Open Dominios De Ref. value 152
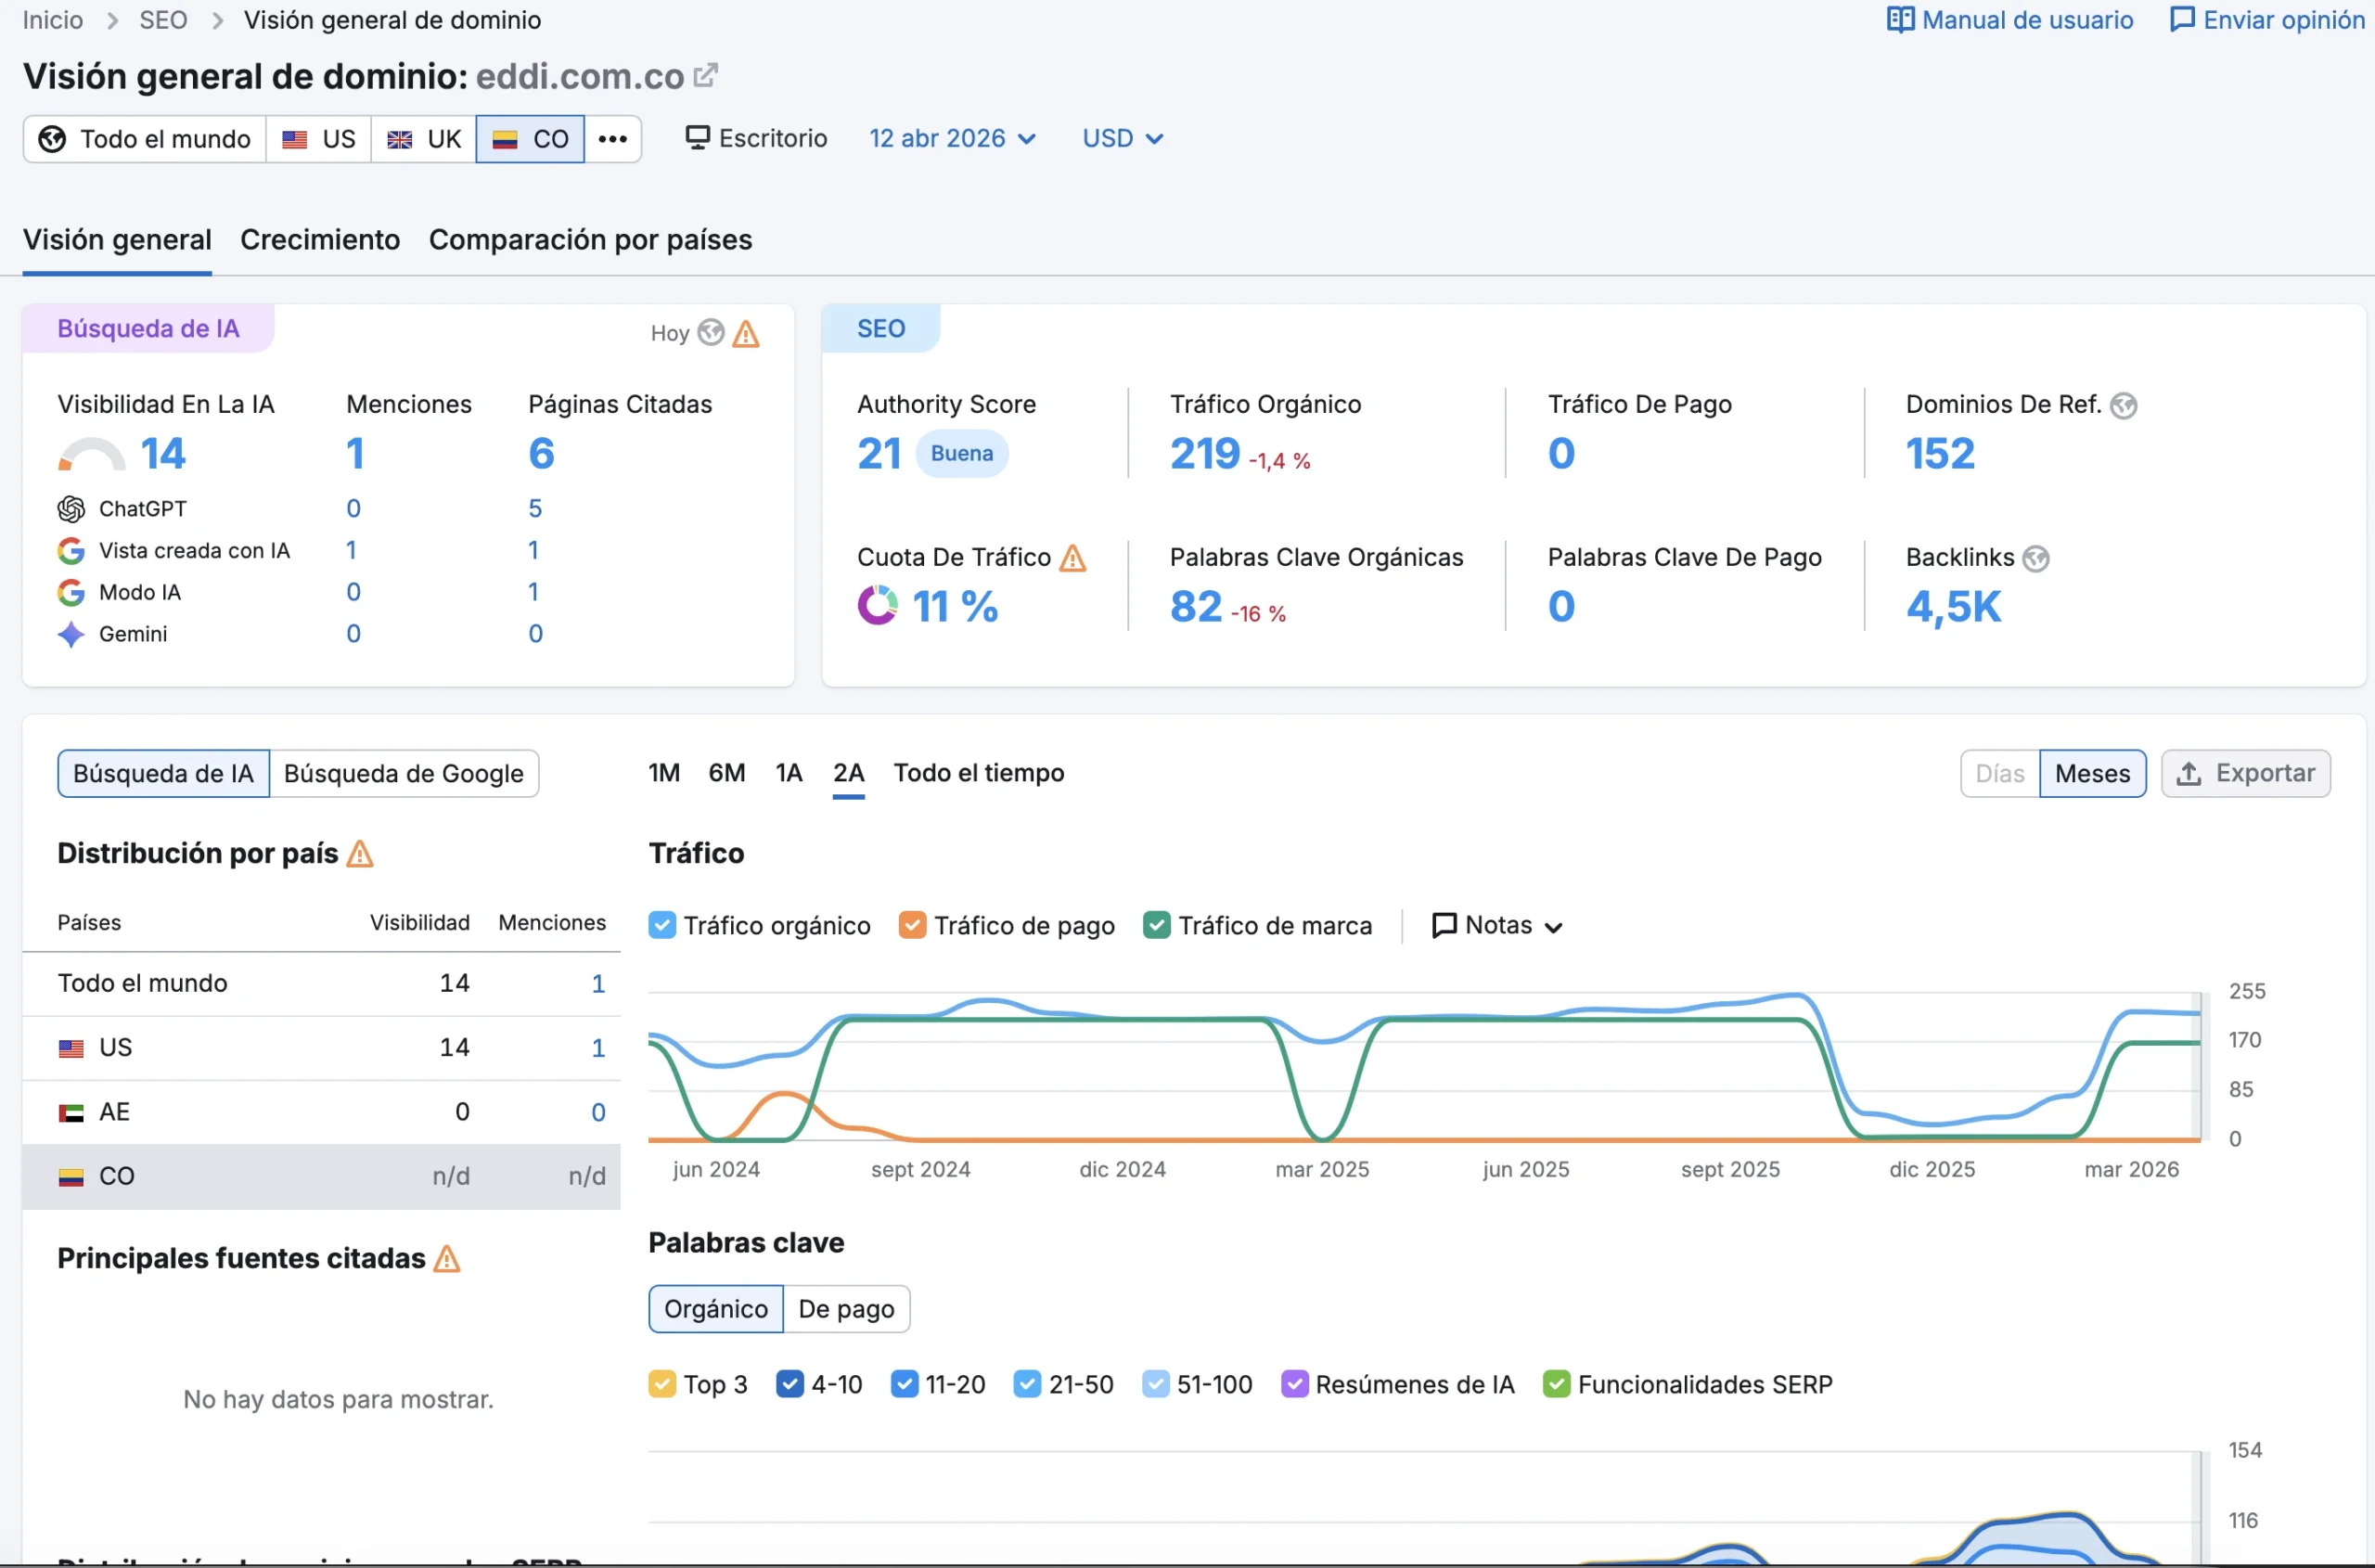This screenshot has height=1568, width=2375. (1940, 453)
